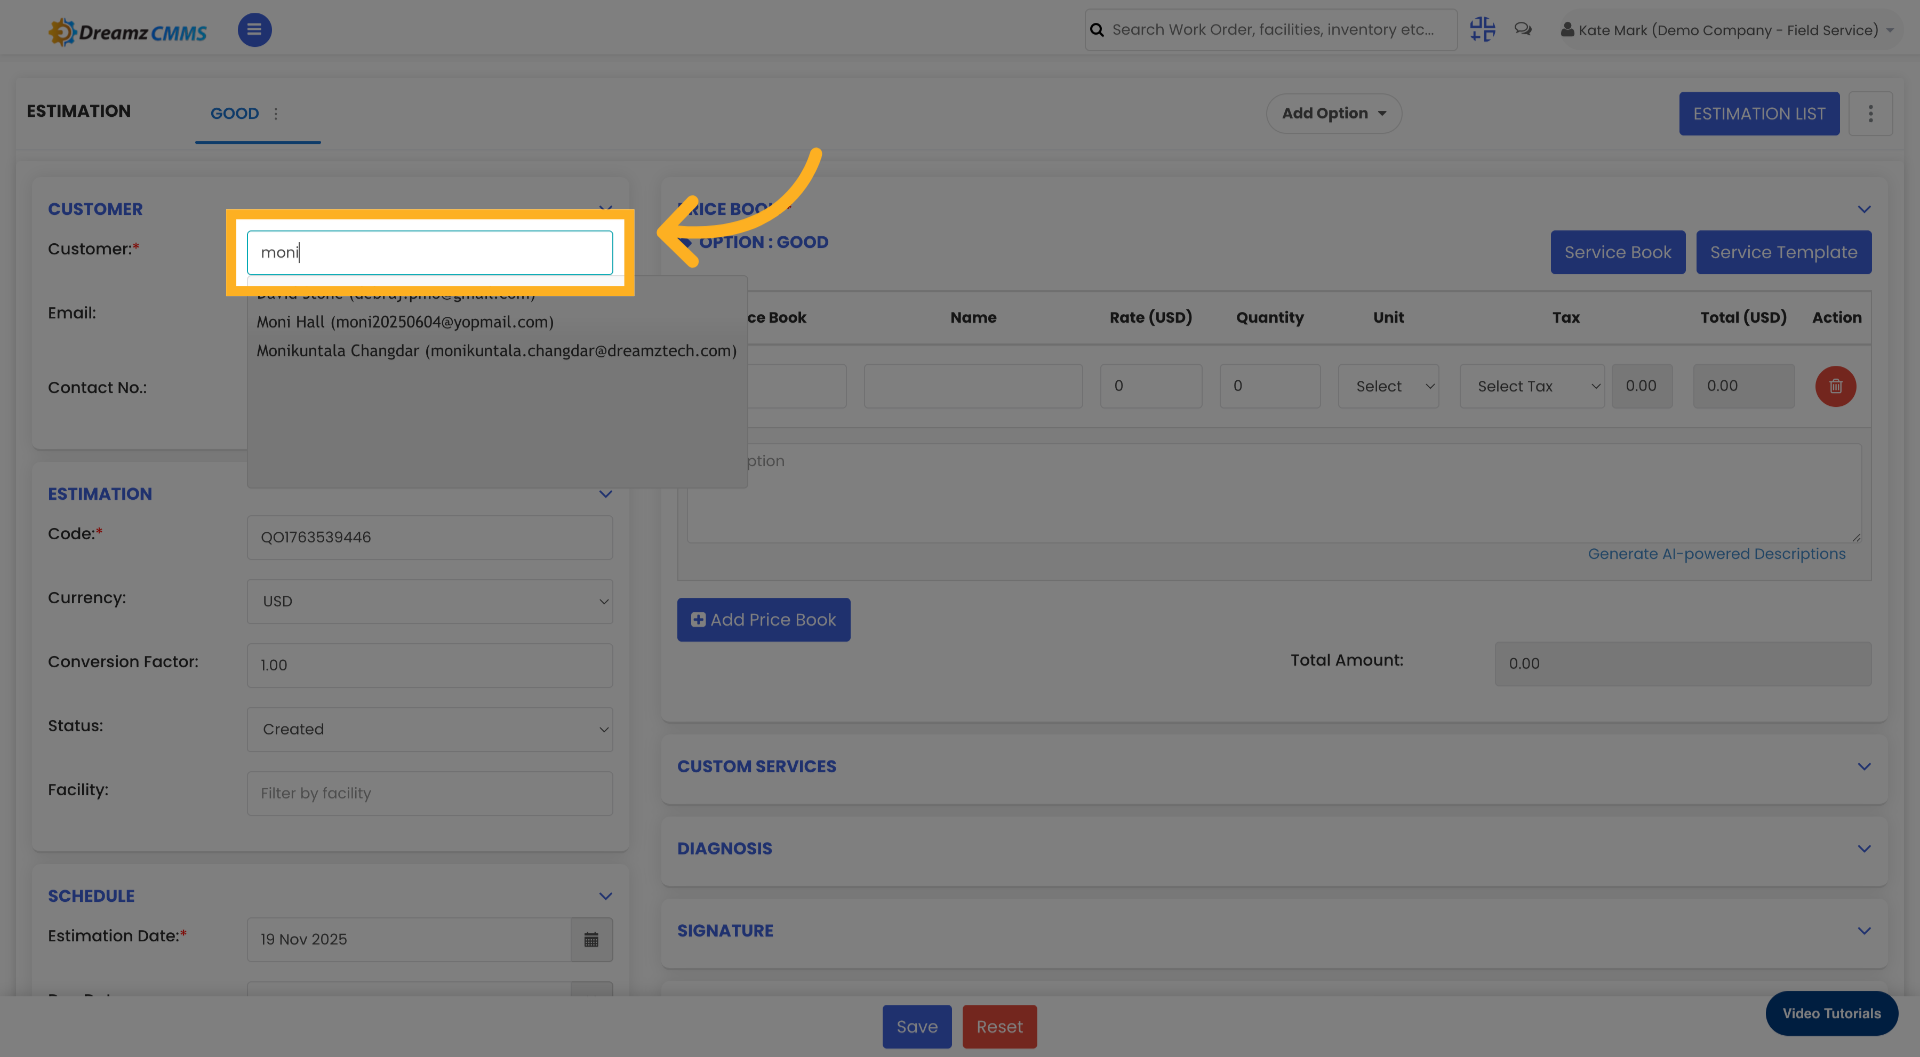This screenshot has height=1057, width=1920.
Task: Open the three-dot menu beside the GOOD tab
Action: (x=276, y=114)
